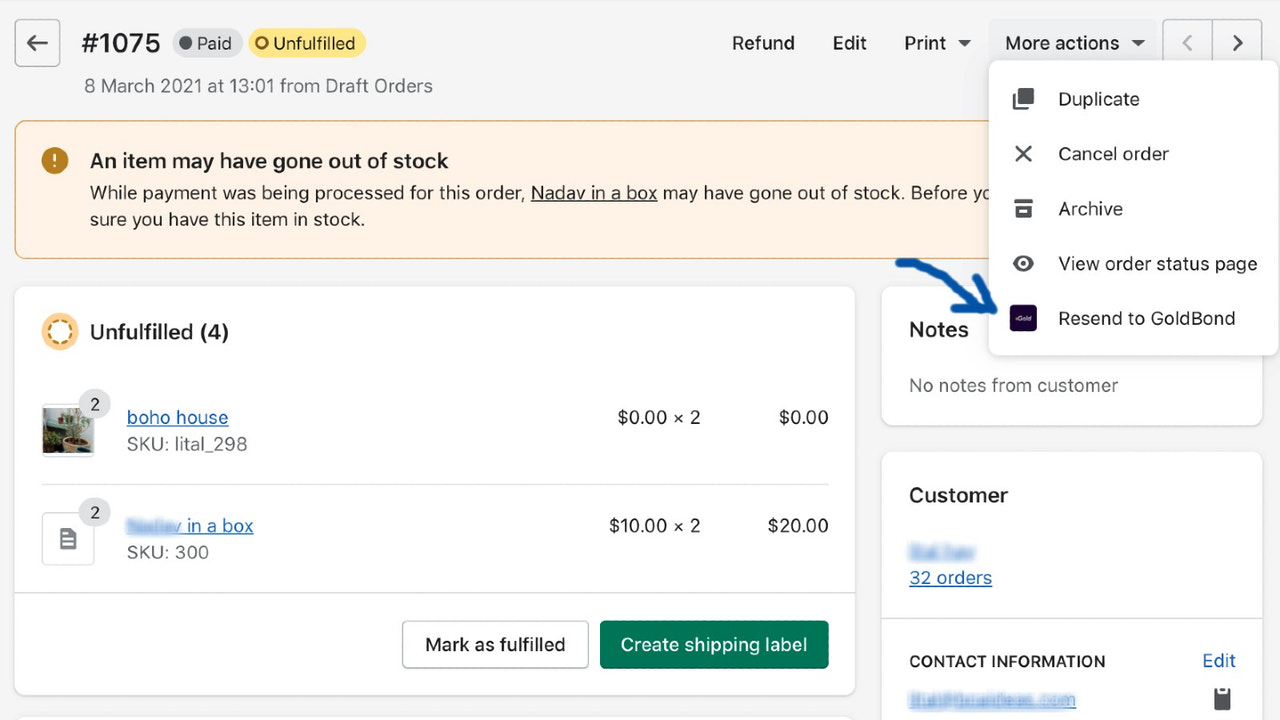Click the Unfulfilled status circle icon
The height and width of the screenshot is (720, 1280).
pos(60,332)
